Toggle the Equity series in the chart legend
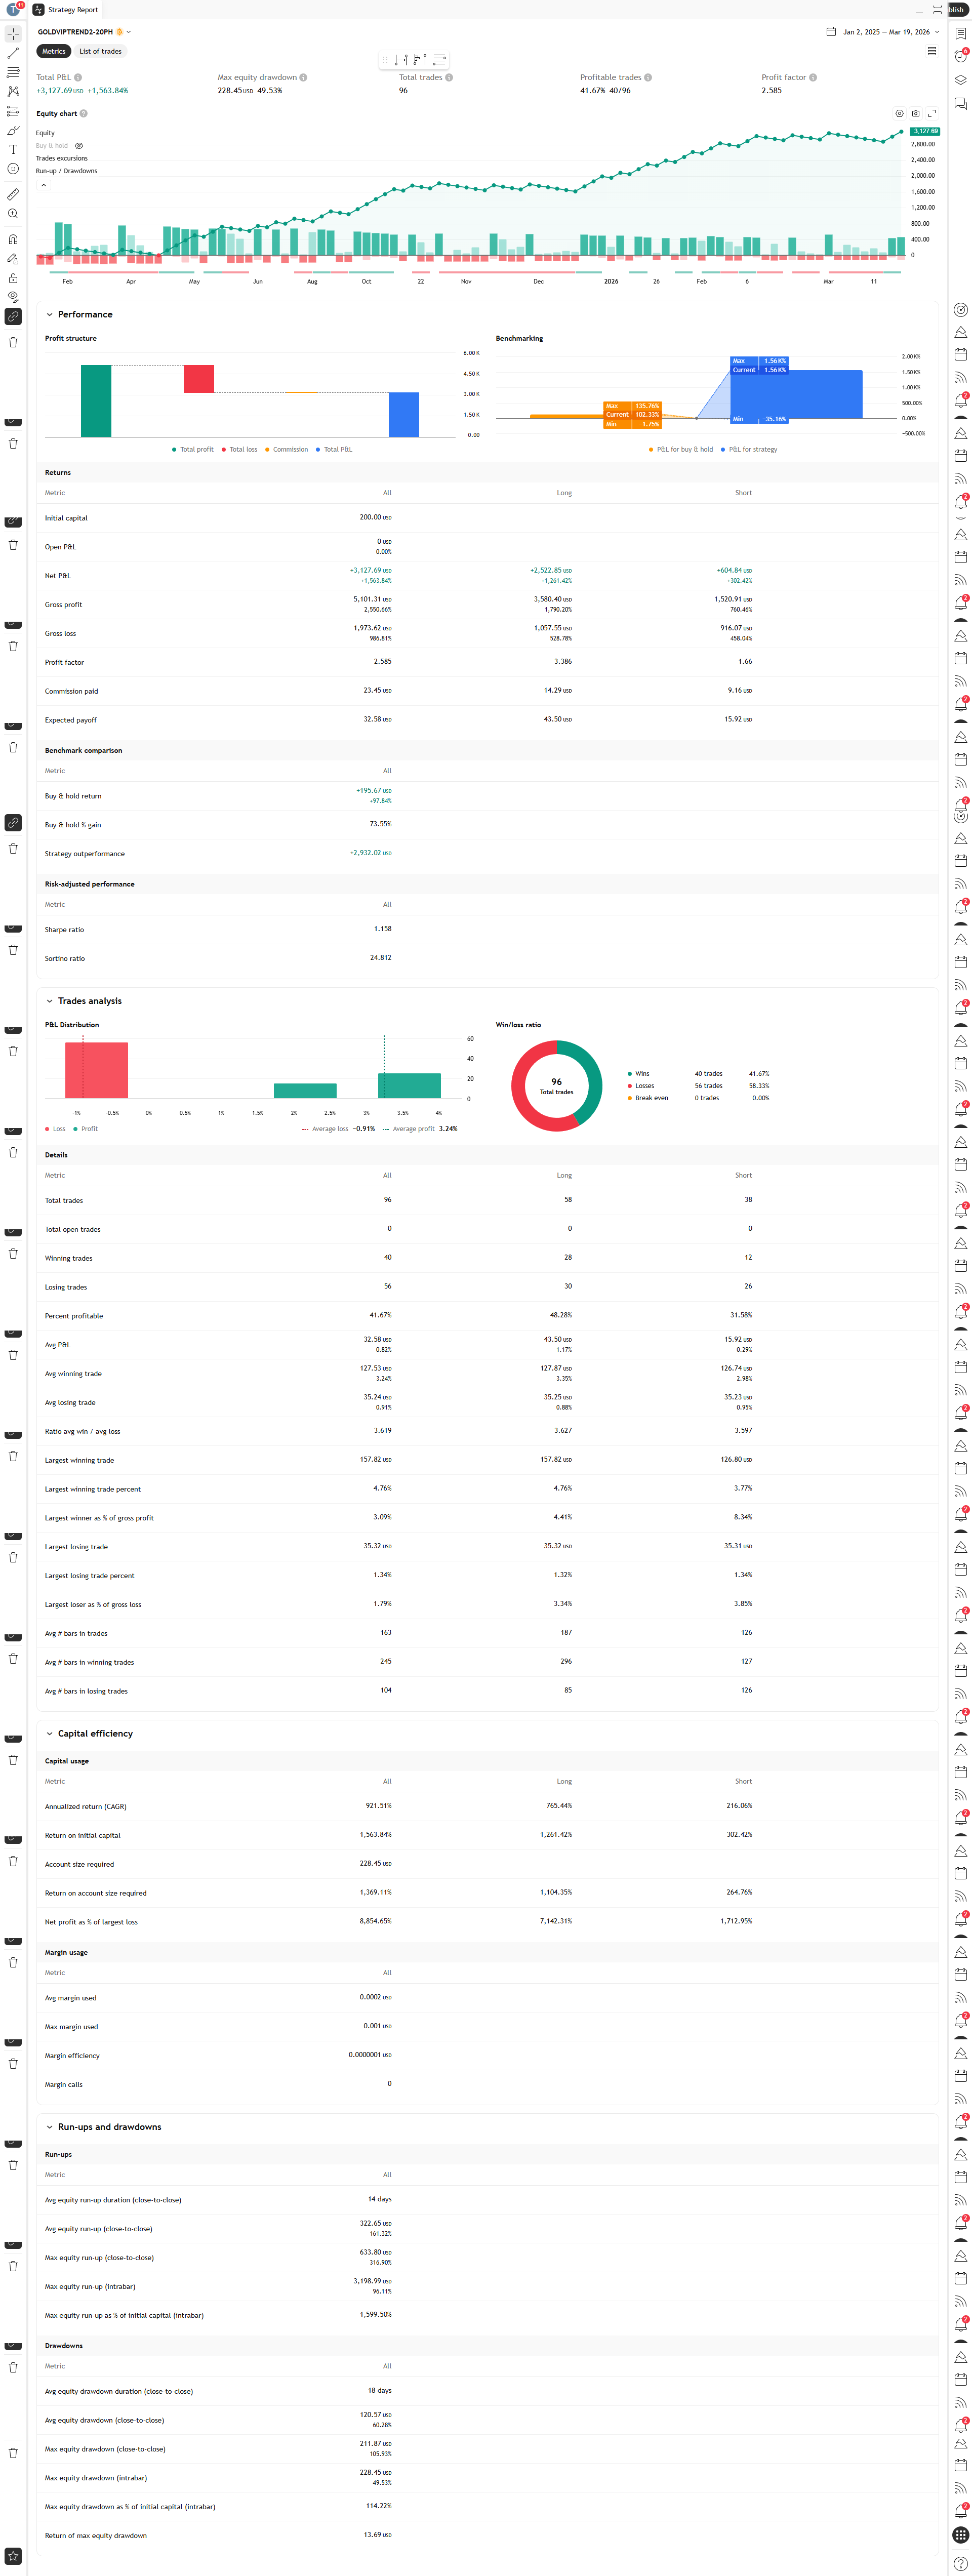 46,133
